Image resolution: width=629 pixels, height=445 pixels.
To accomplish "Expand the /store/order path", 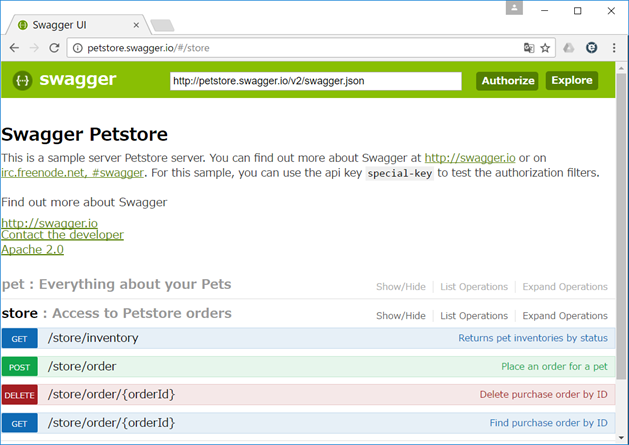I will click(x=82, y=366).
